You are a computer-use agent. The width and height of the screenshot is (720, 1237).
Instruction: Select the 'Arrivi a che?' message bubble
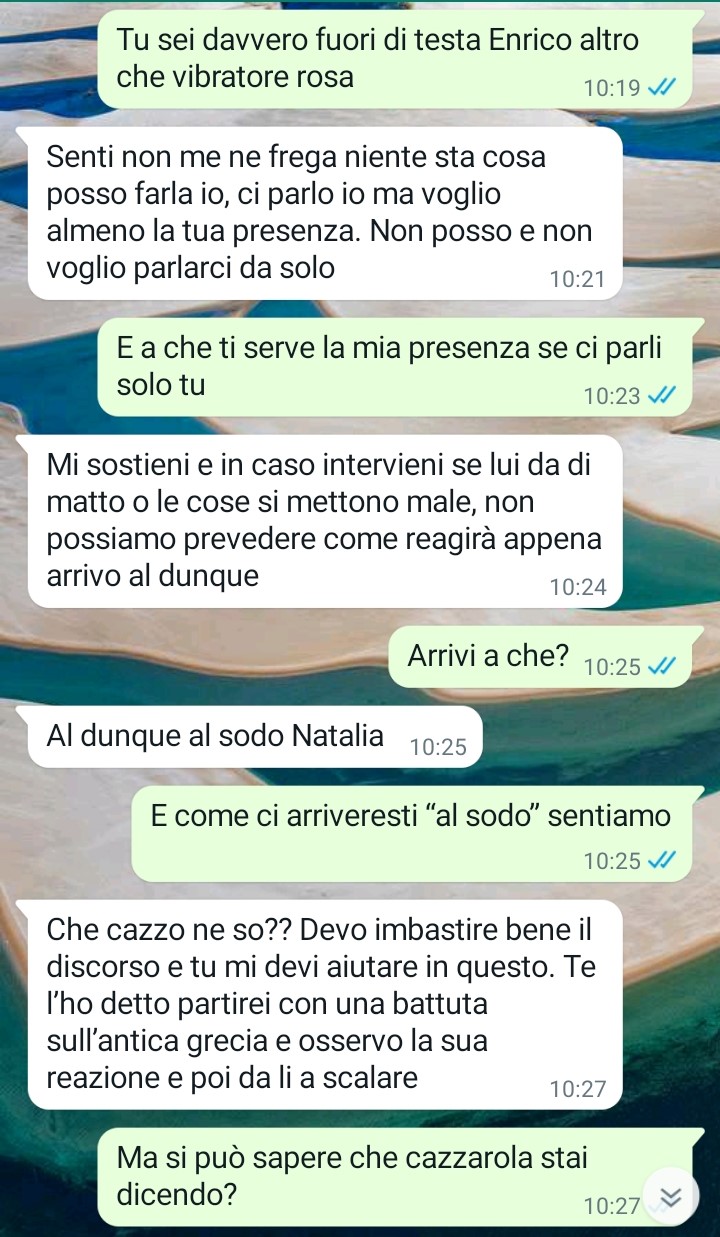point(540,657)
